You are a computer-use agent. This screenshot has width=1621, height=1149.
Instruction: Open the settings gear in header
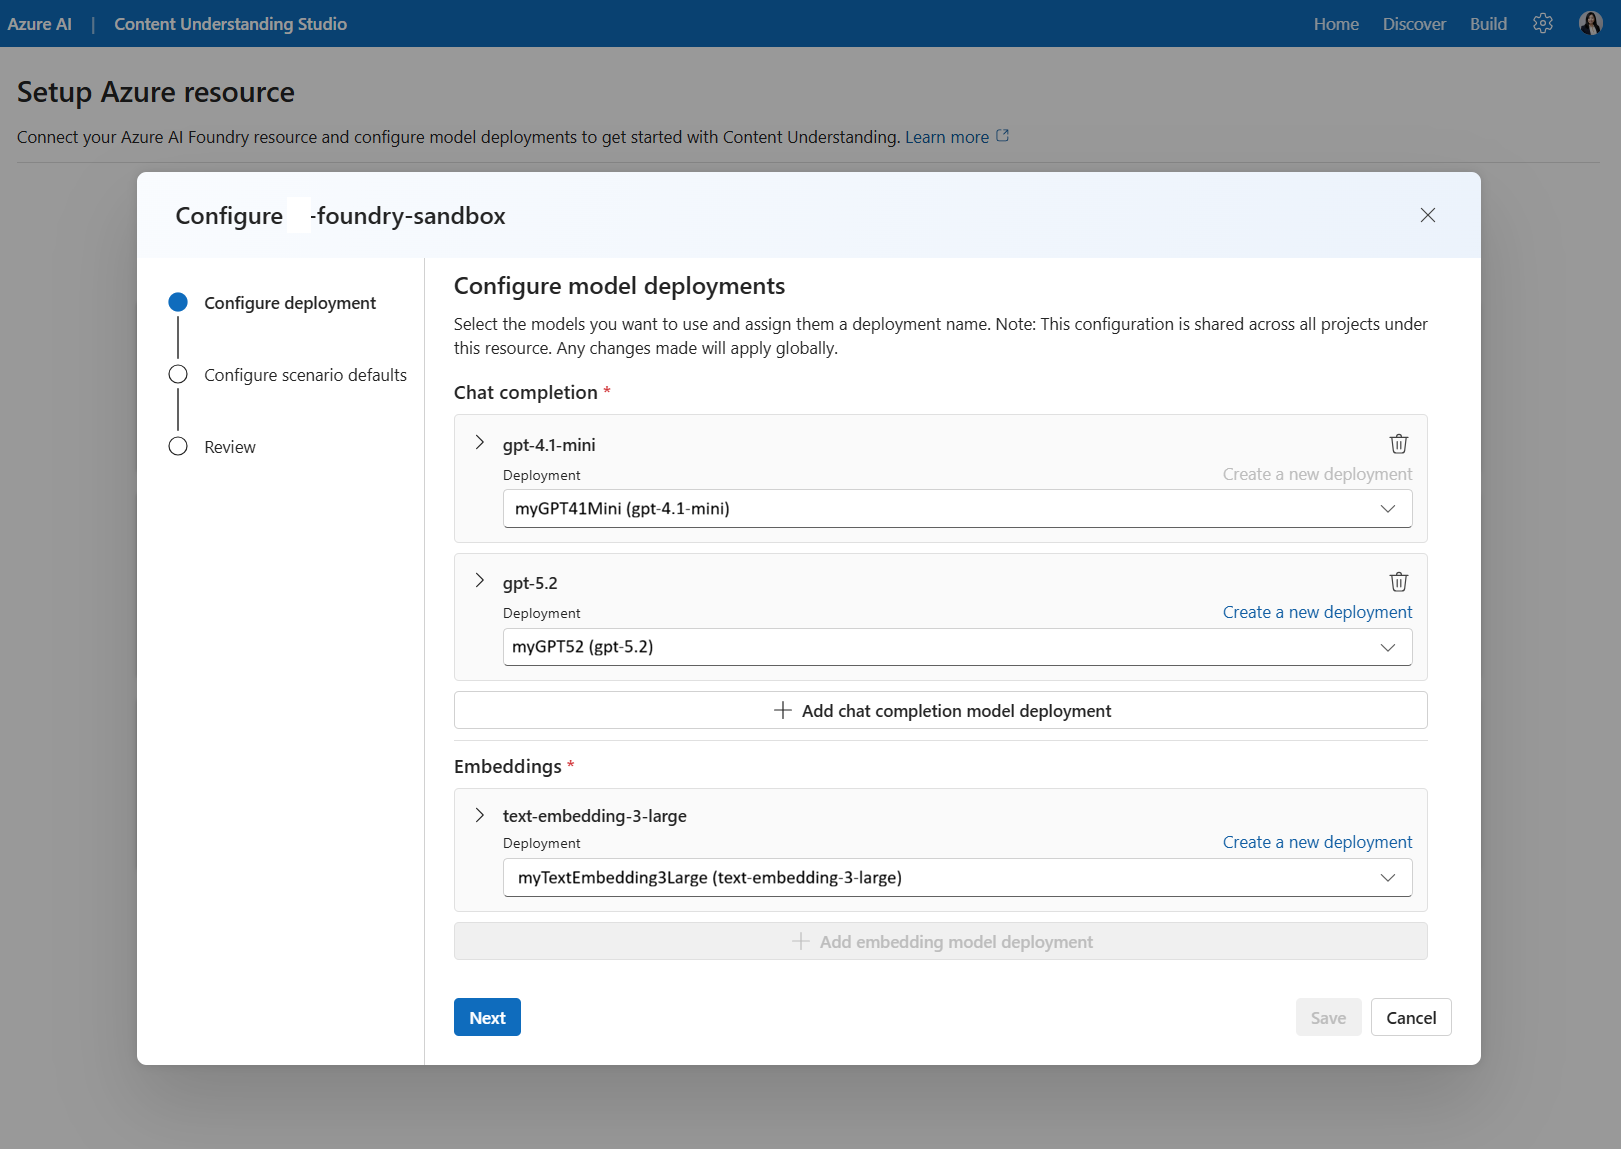coord(1543,23)
